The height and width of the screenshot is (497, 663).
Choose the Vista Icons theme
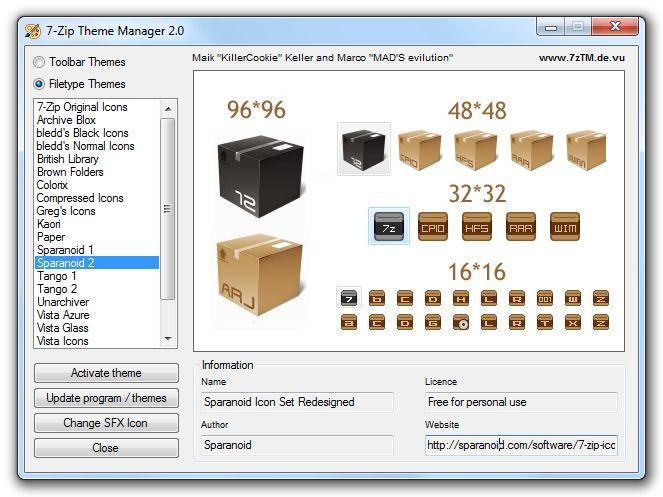(63, 341)
